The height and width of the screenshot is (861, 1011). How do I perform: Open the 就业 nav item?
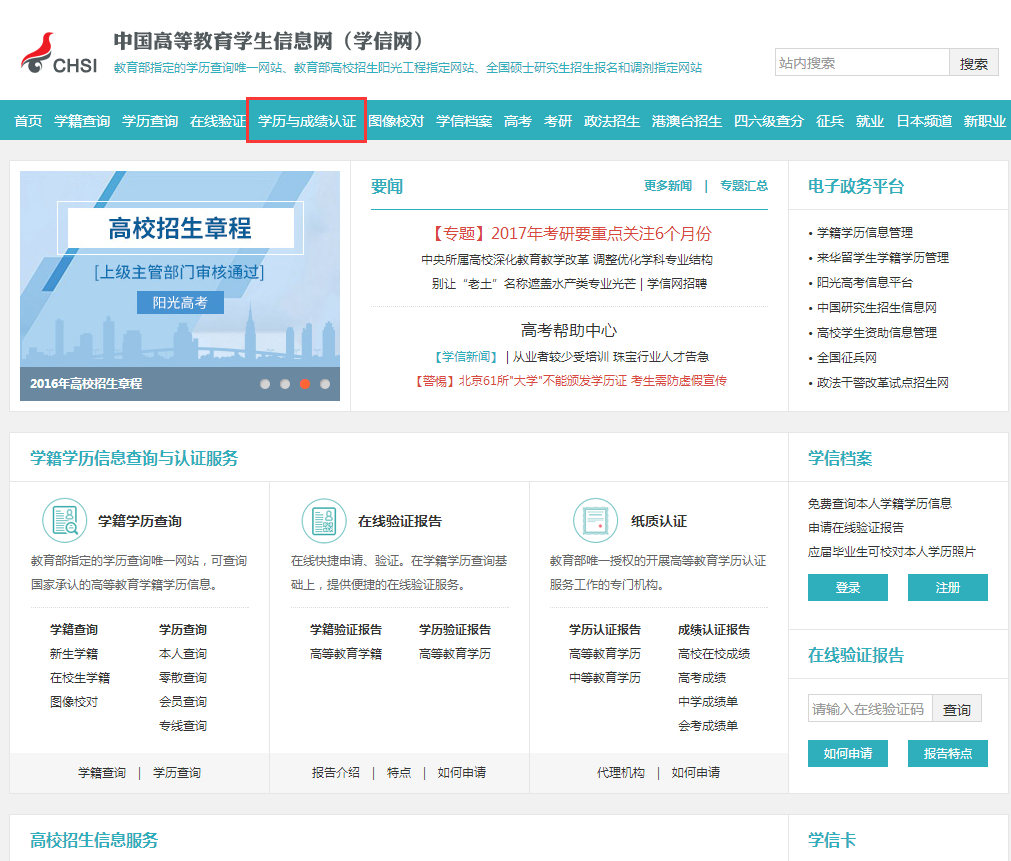click(x=870, y=121)
